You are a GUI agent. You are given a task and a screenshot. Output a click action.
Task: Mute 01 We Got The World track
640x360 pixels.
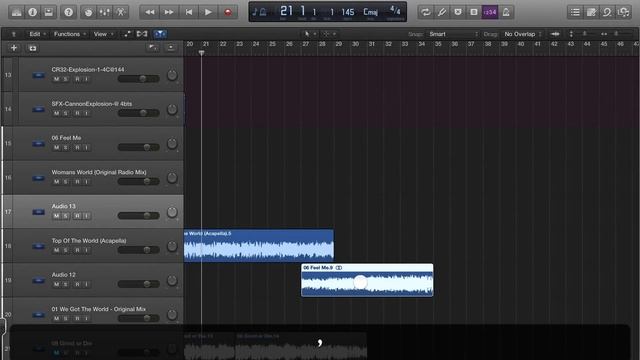pyautogui.click(x=56, y=319)
